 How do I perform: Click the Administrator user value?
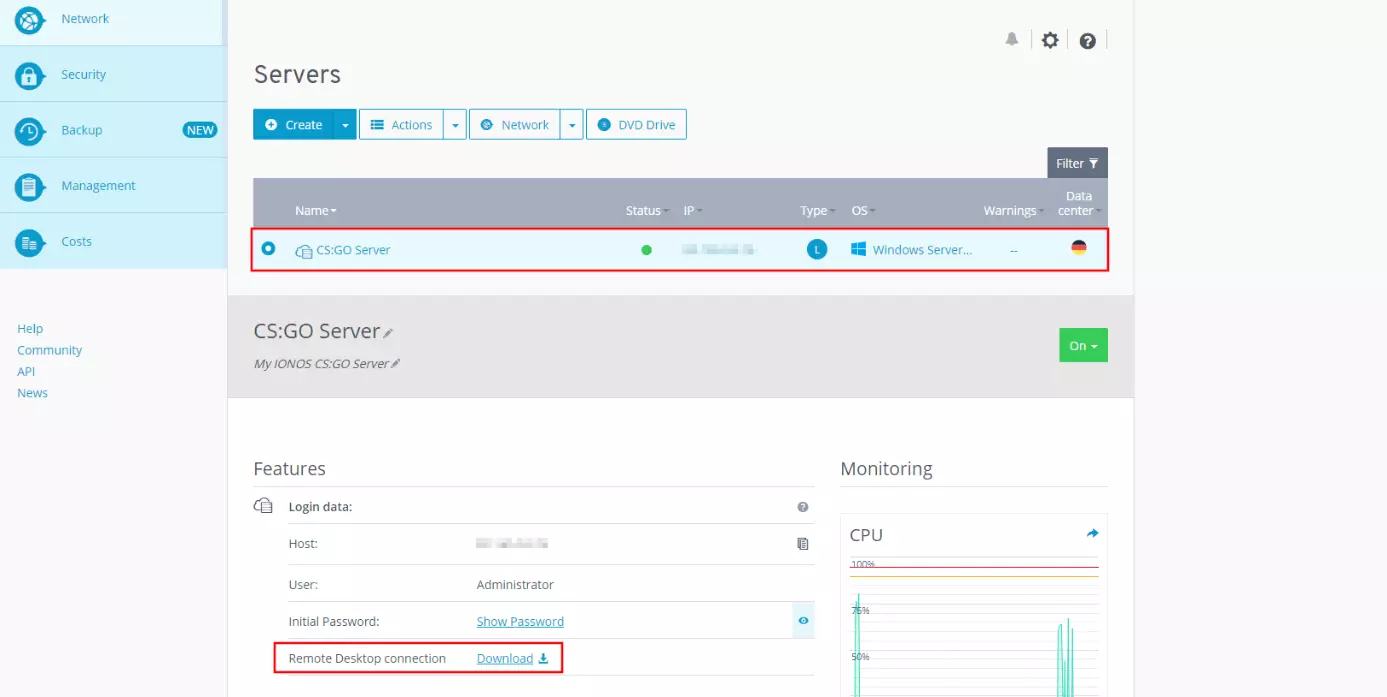515,584
